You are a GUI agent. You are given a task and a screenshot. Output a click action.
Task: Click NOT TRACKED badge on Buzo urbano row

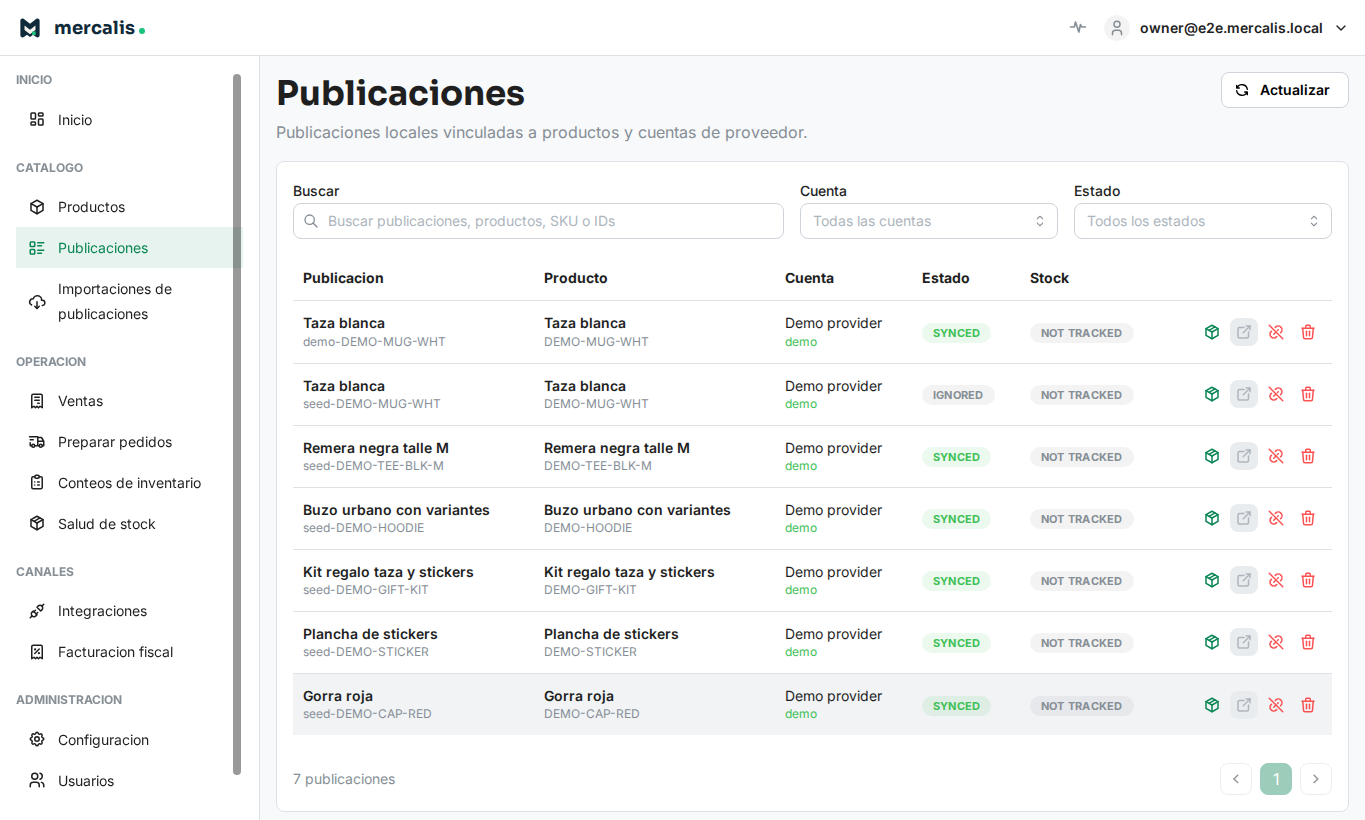tap(1081, 519)
